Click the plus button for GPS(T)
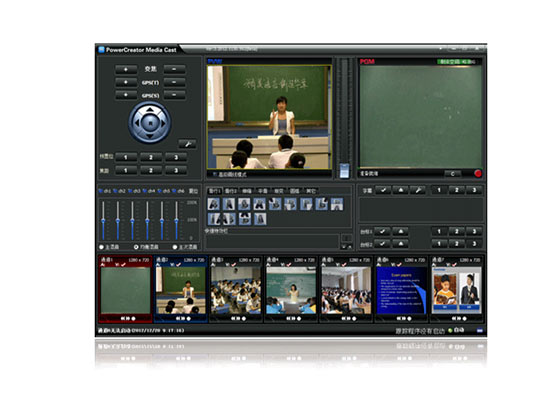 pyautogui.click(x=126, y=82)
